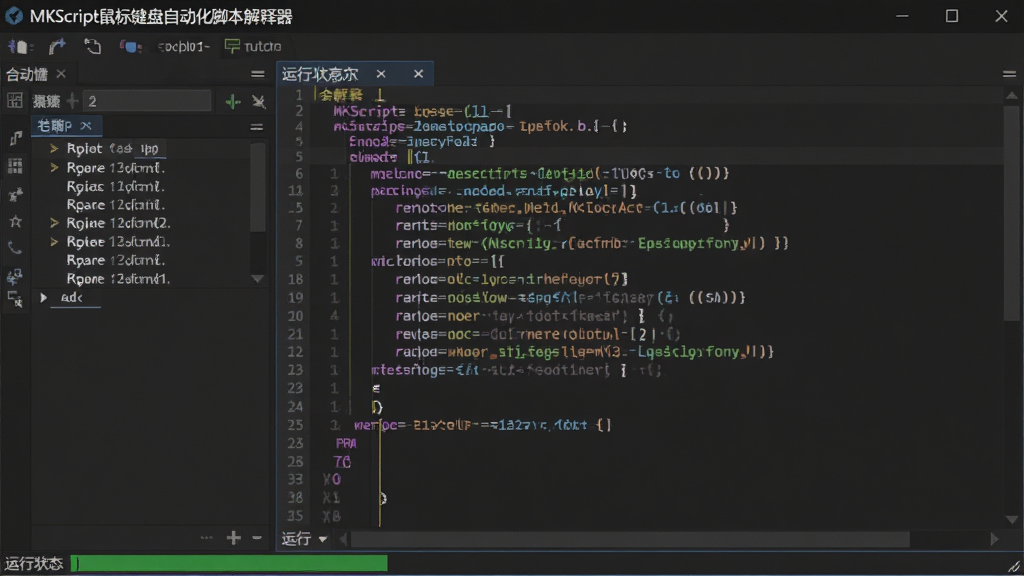Viewport: 1024px width, 576px height.
Task: Open the left panel's top hamburger menu
Action: [x=258, y=74]
